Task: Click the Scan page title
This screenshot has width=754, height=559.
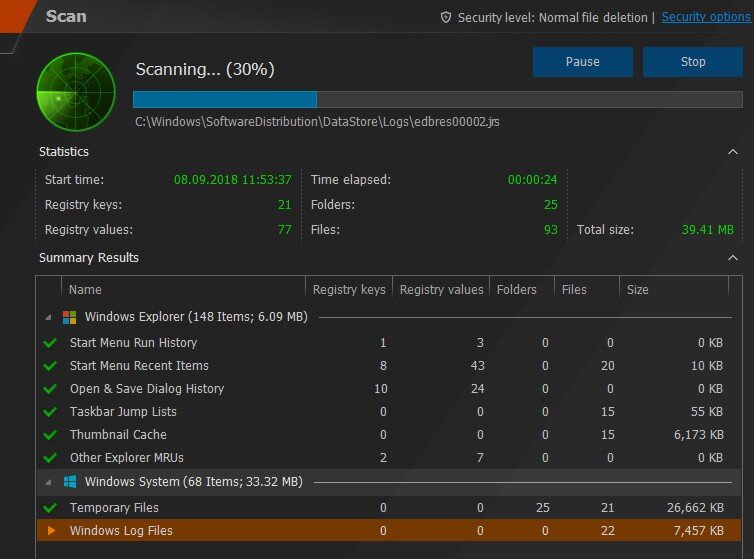Action: click(66, 16)
